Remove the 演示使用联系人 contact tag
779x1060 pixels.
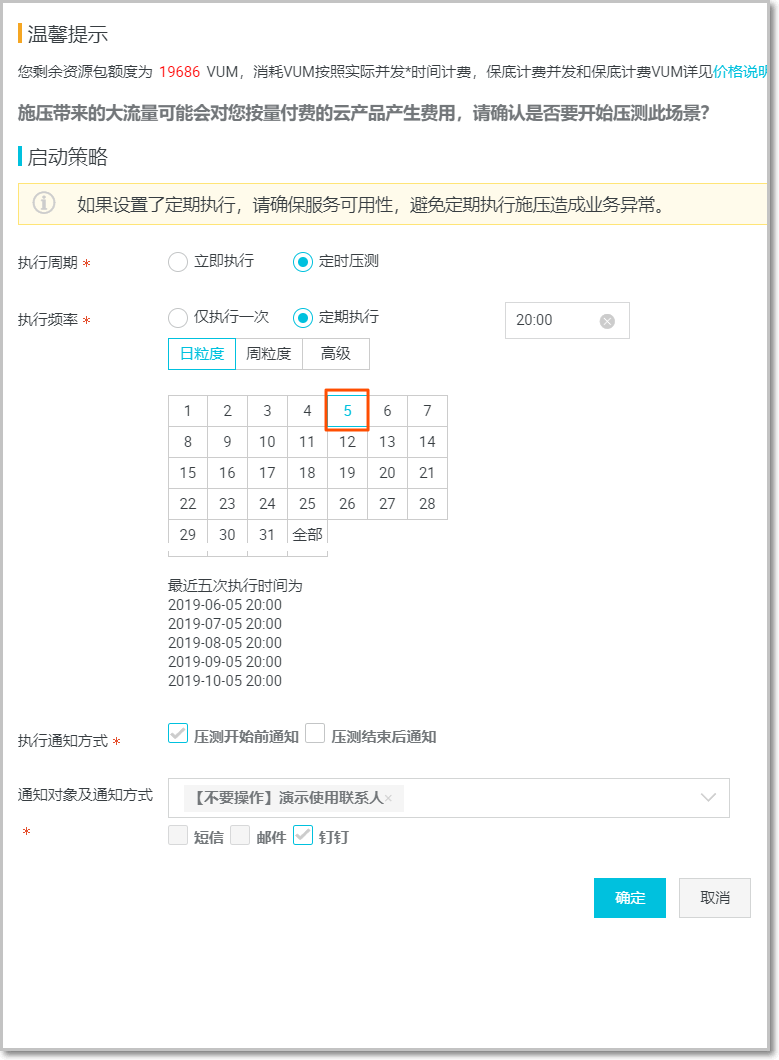click(x=388, y=798)
